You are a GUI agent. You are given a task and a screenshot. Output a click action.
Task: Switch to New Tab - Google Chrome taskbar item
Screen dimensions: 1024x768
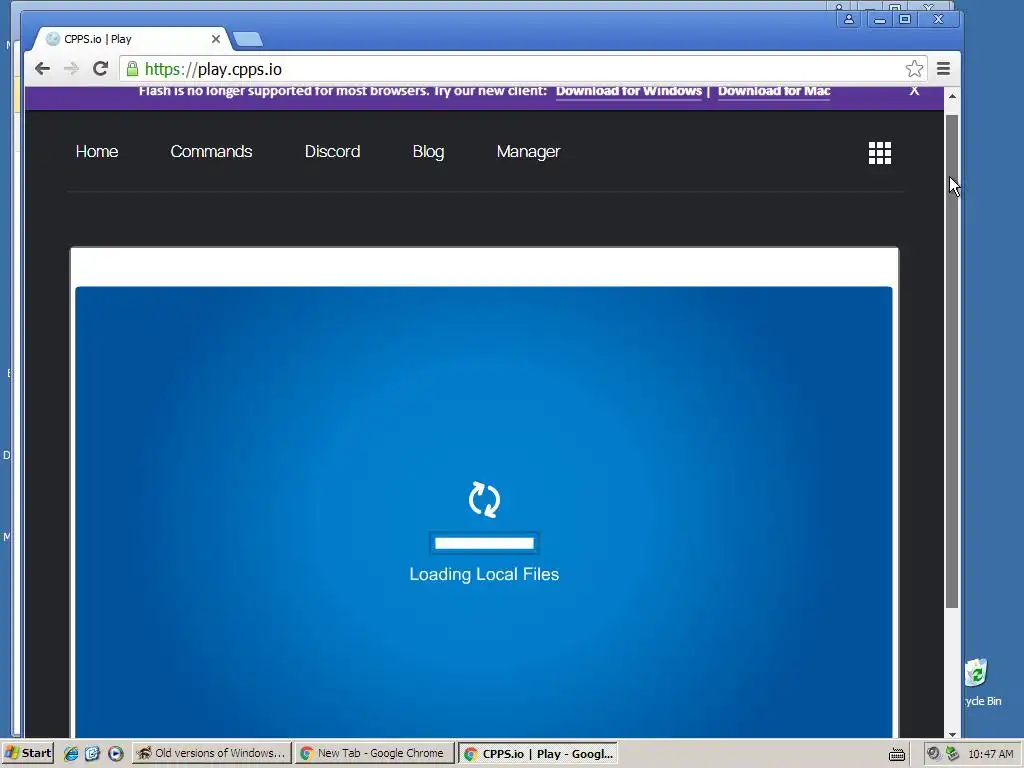click(374, 753)
